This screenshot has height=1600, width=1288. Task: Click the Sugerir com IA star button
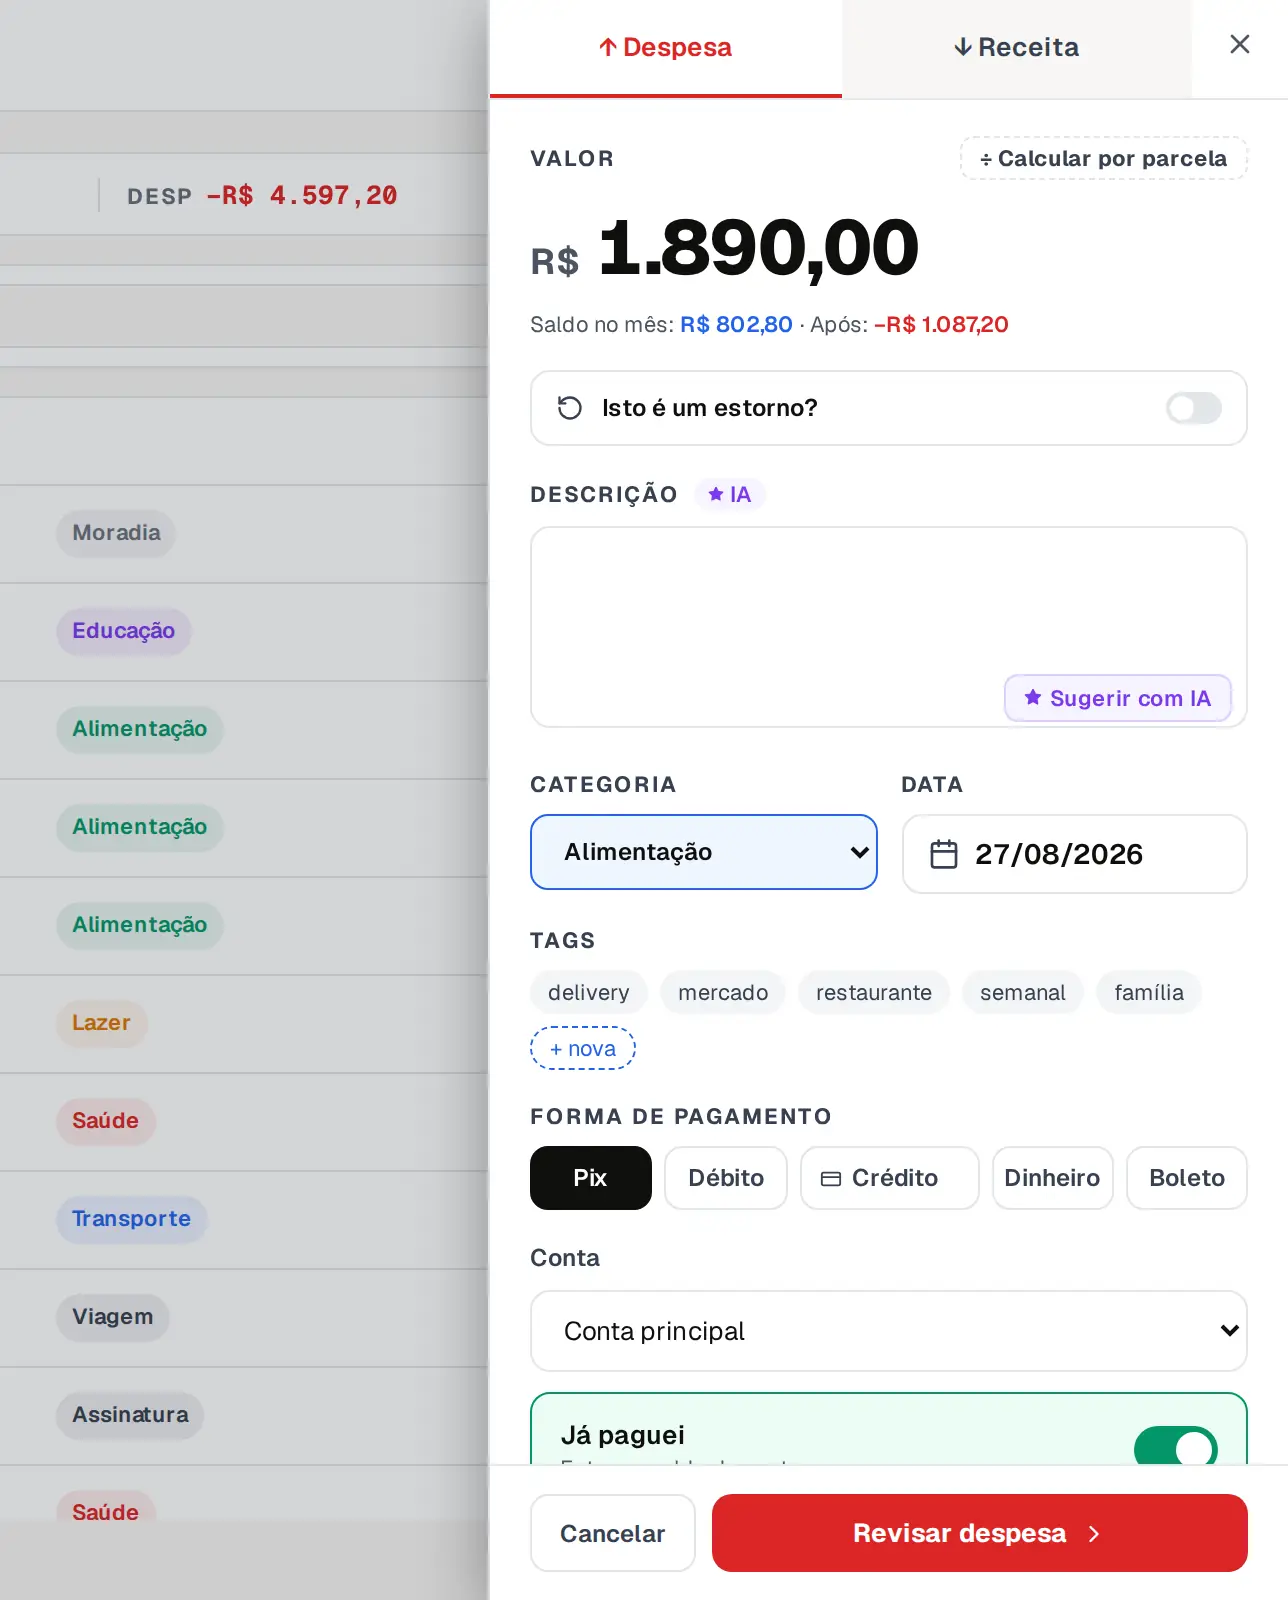1118,698
